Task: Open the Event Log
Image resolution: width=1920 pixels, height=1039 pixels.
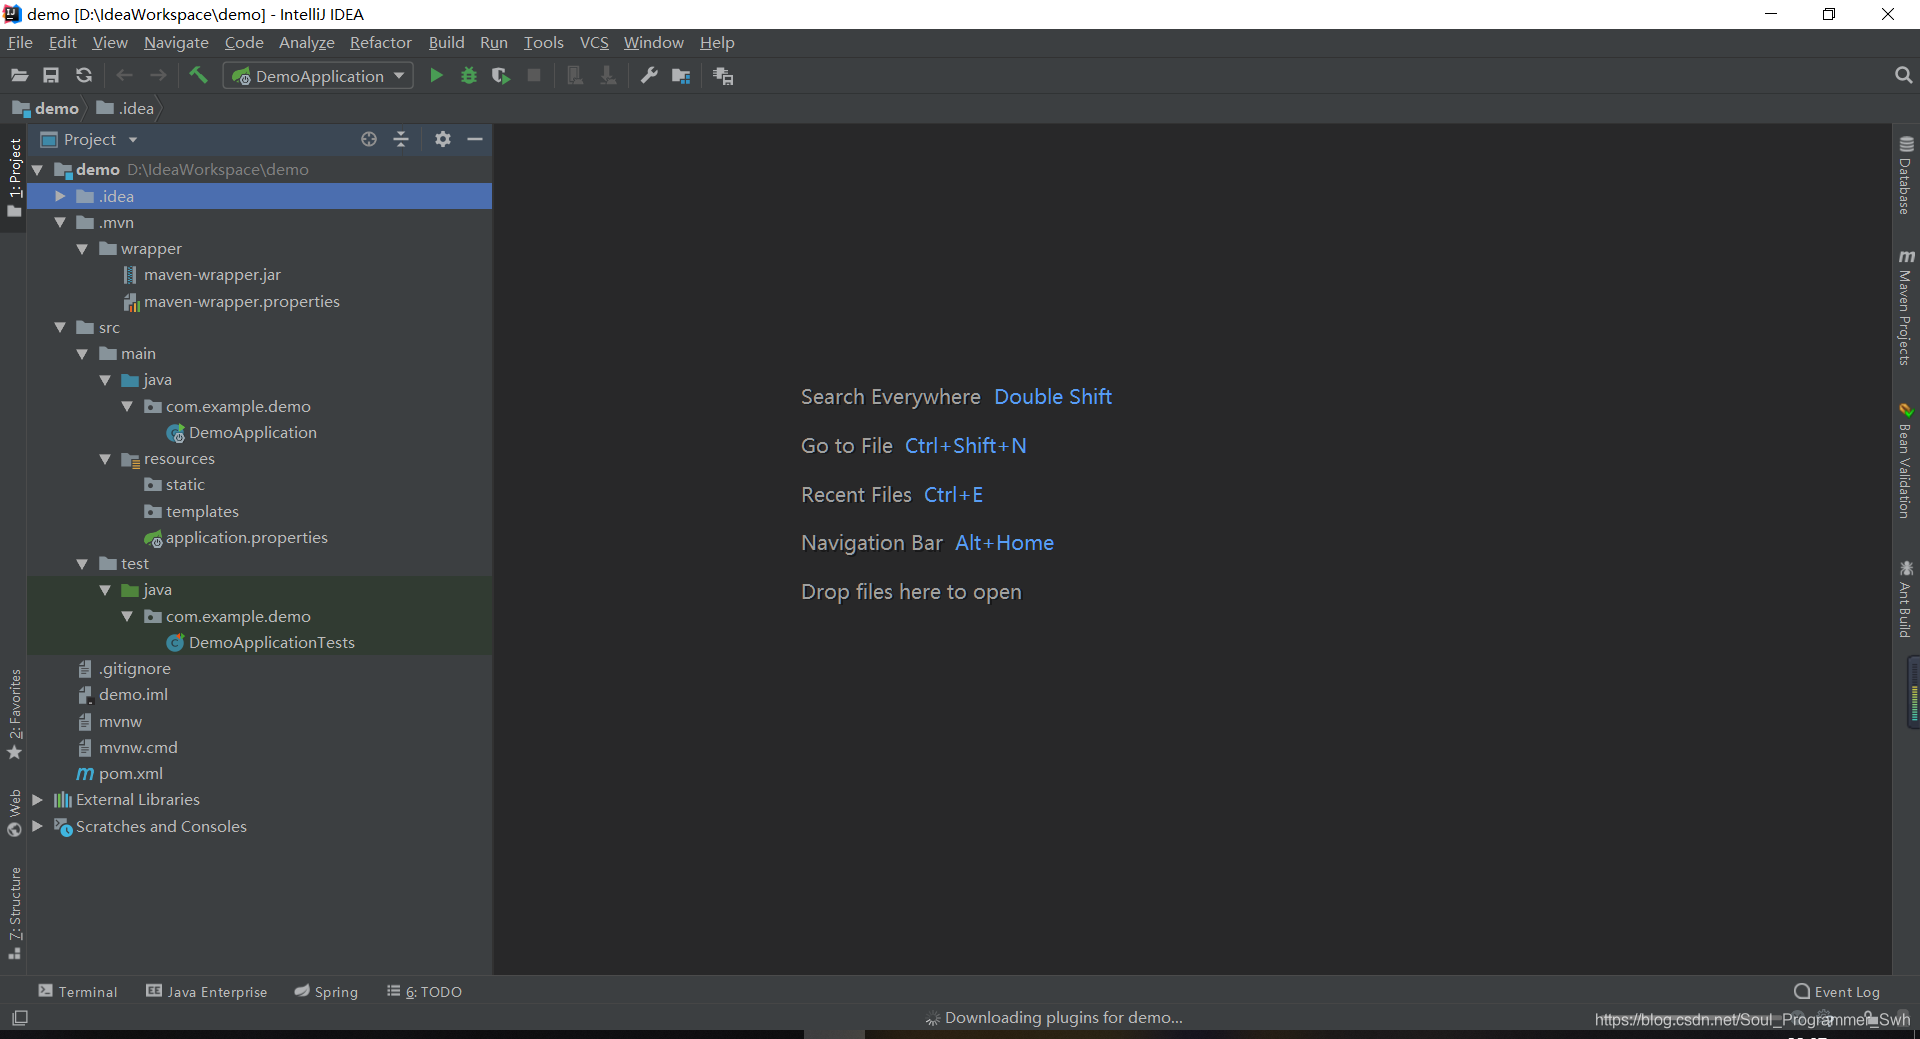Action: [1837, 992]
